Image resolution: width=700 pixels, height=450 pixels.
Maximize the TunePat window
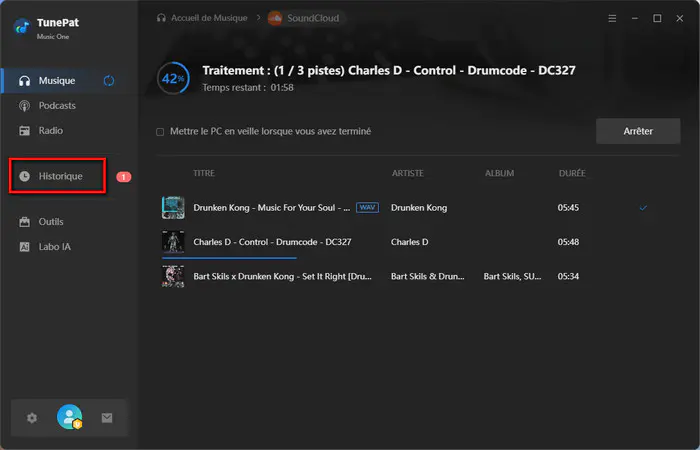657,18
